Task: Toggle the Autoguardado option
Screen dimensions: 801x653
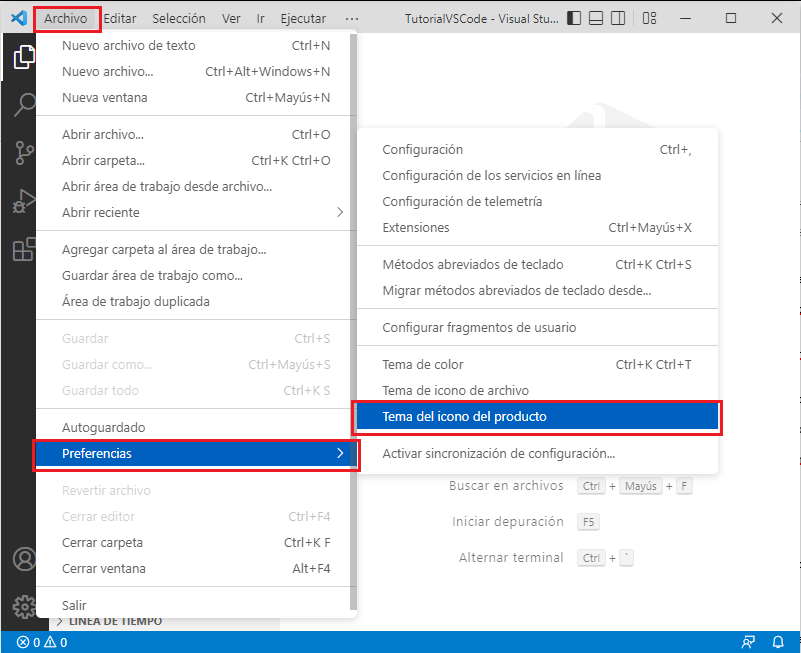Action: [x=196, y=428]
